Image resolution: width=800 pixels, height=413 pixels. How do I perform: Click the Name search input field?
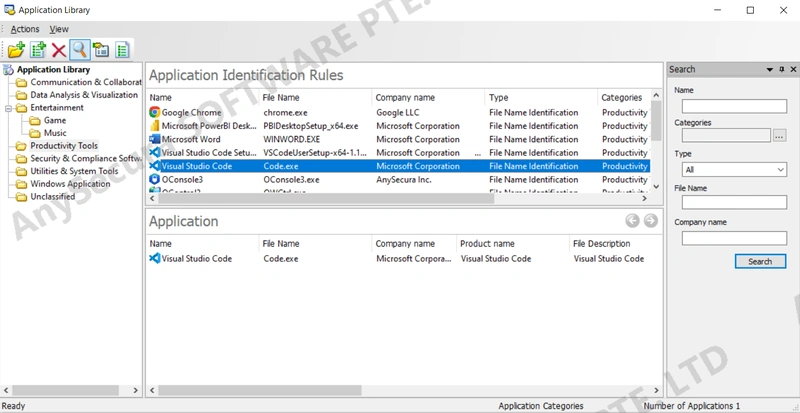coord(734,106)
